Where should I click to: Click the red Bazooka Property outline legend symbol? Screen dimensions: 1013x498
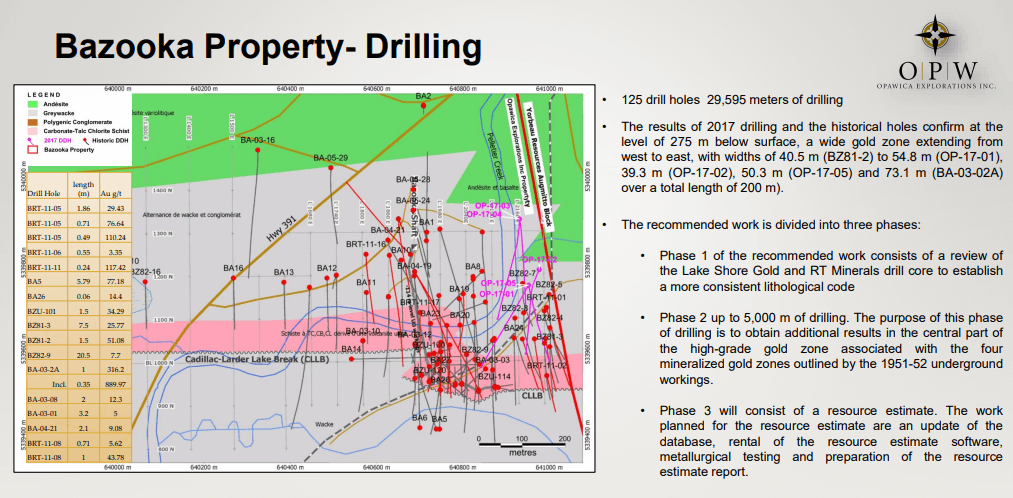click(x=33, y=149)
